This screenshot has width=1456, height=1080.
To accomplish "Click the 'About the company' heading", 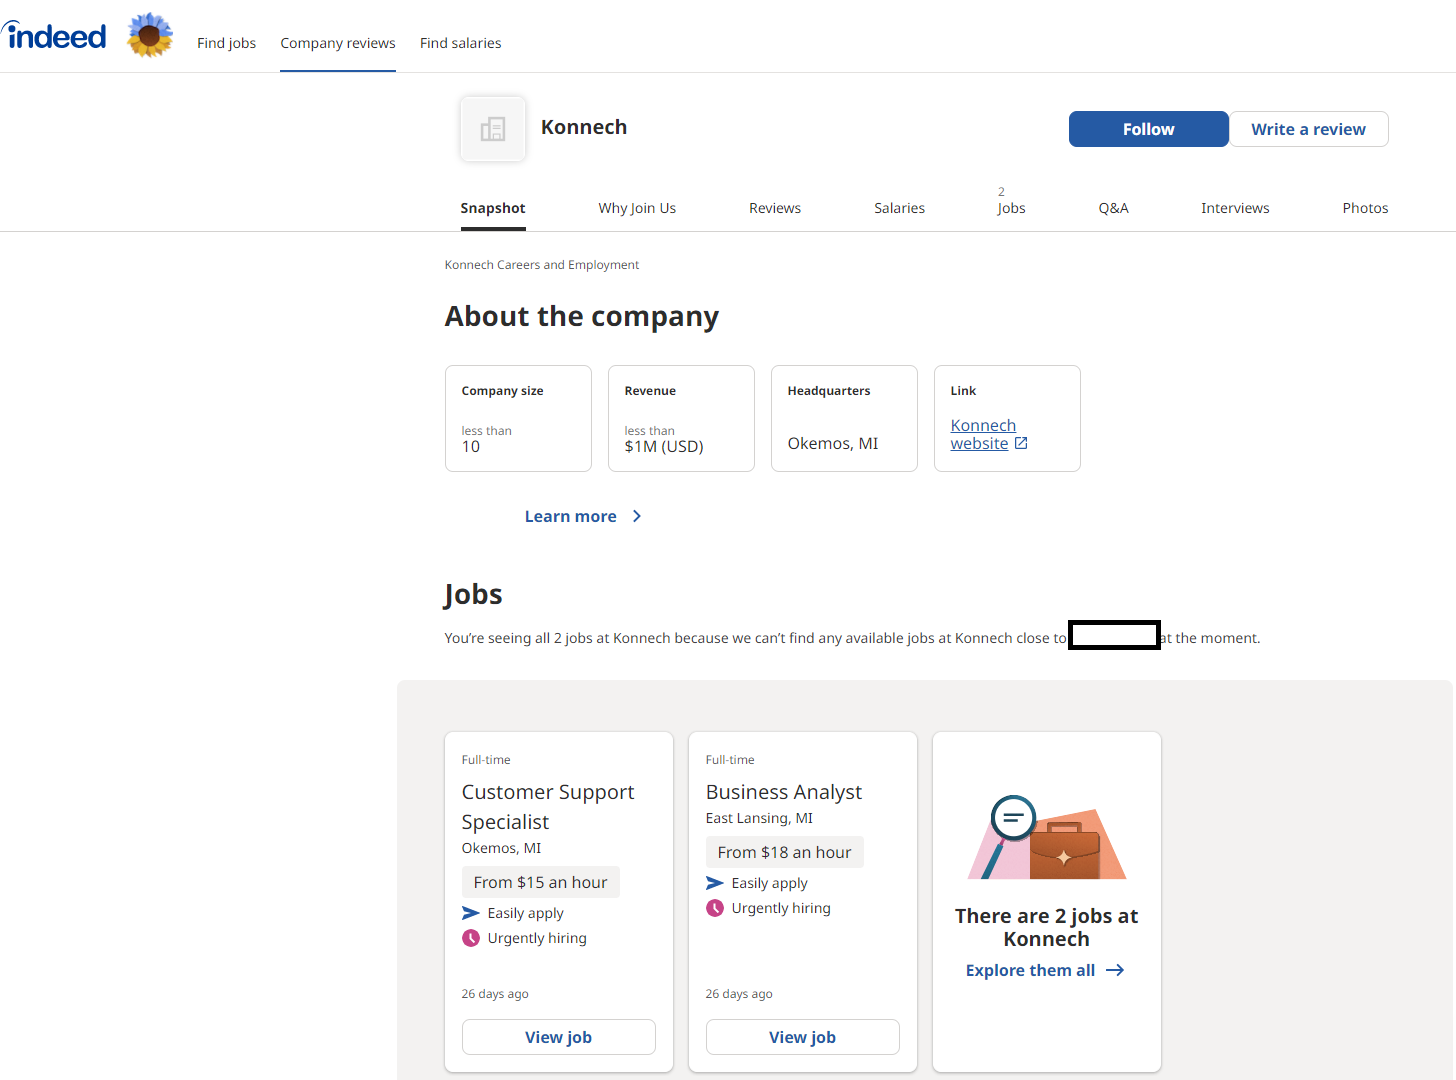I will click(x=582, y=316).
